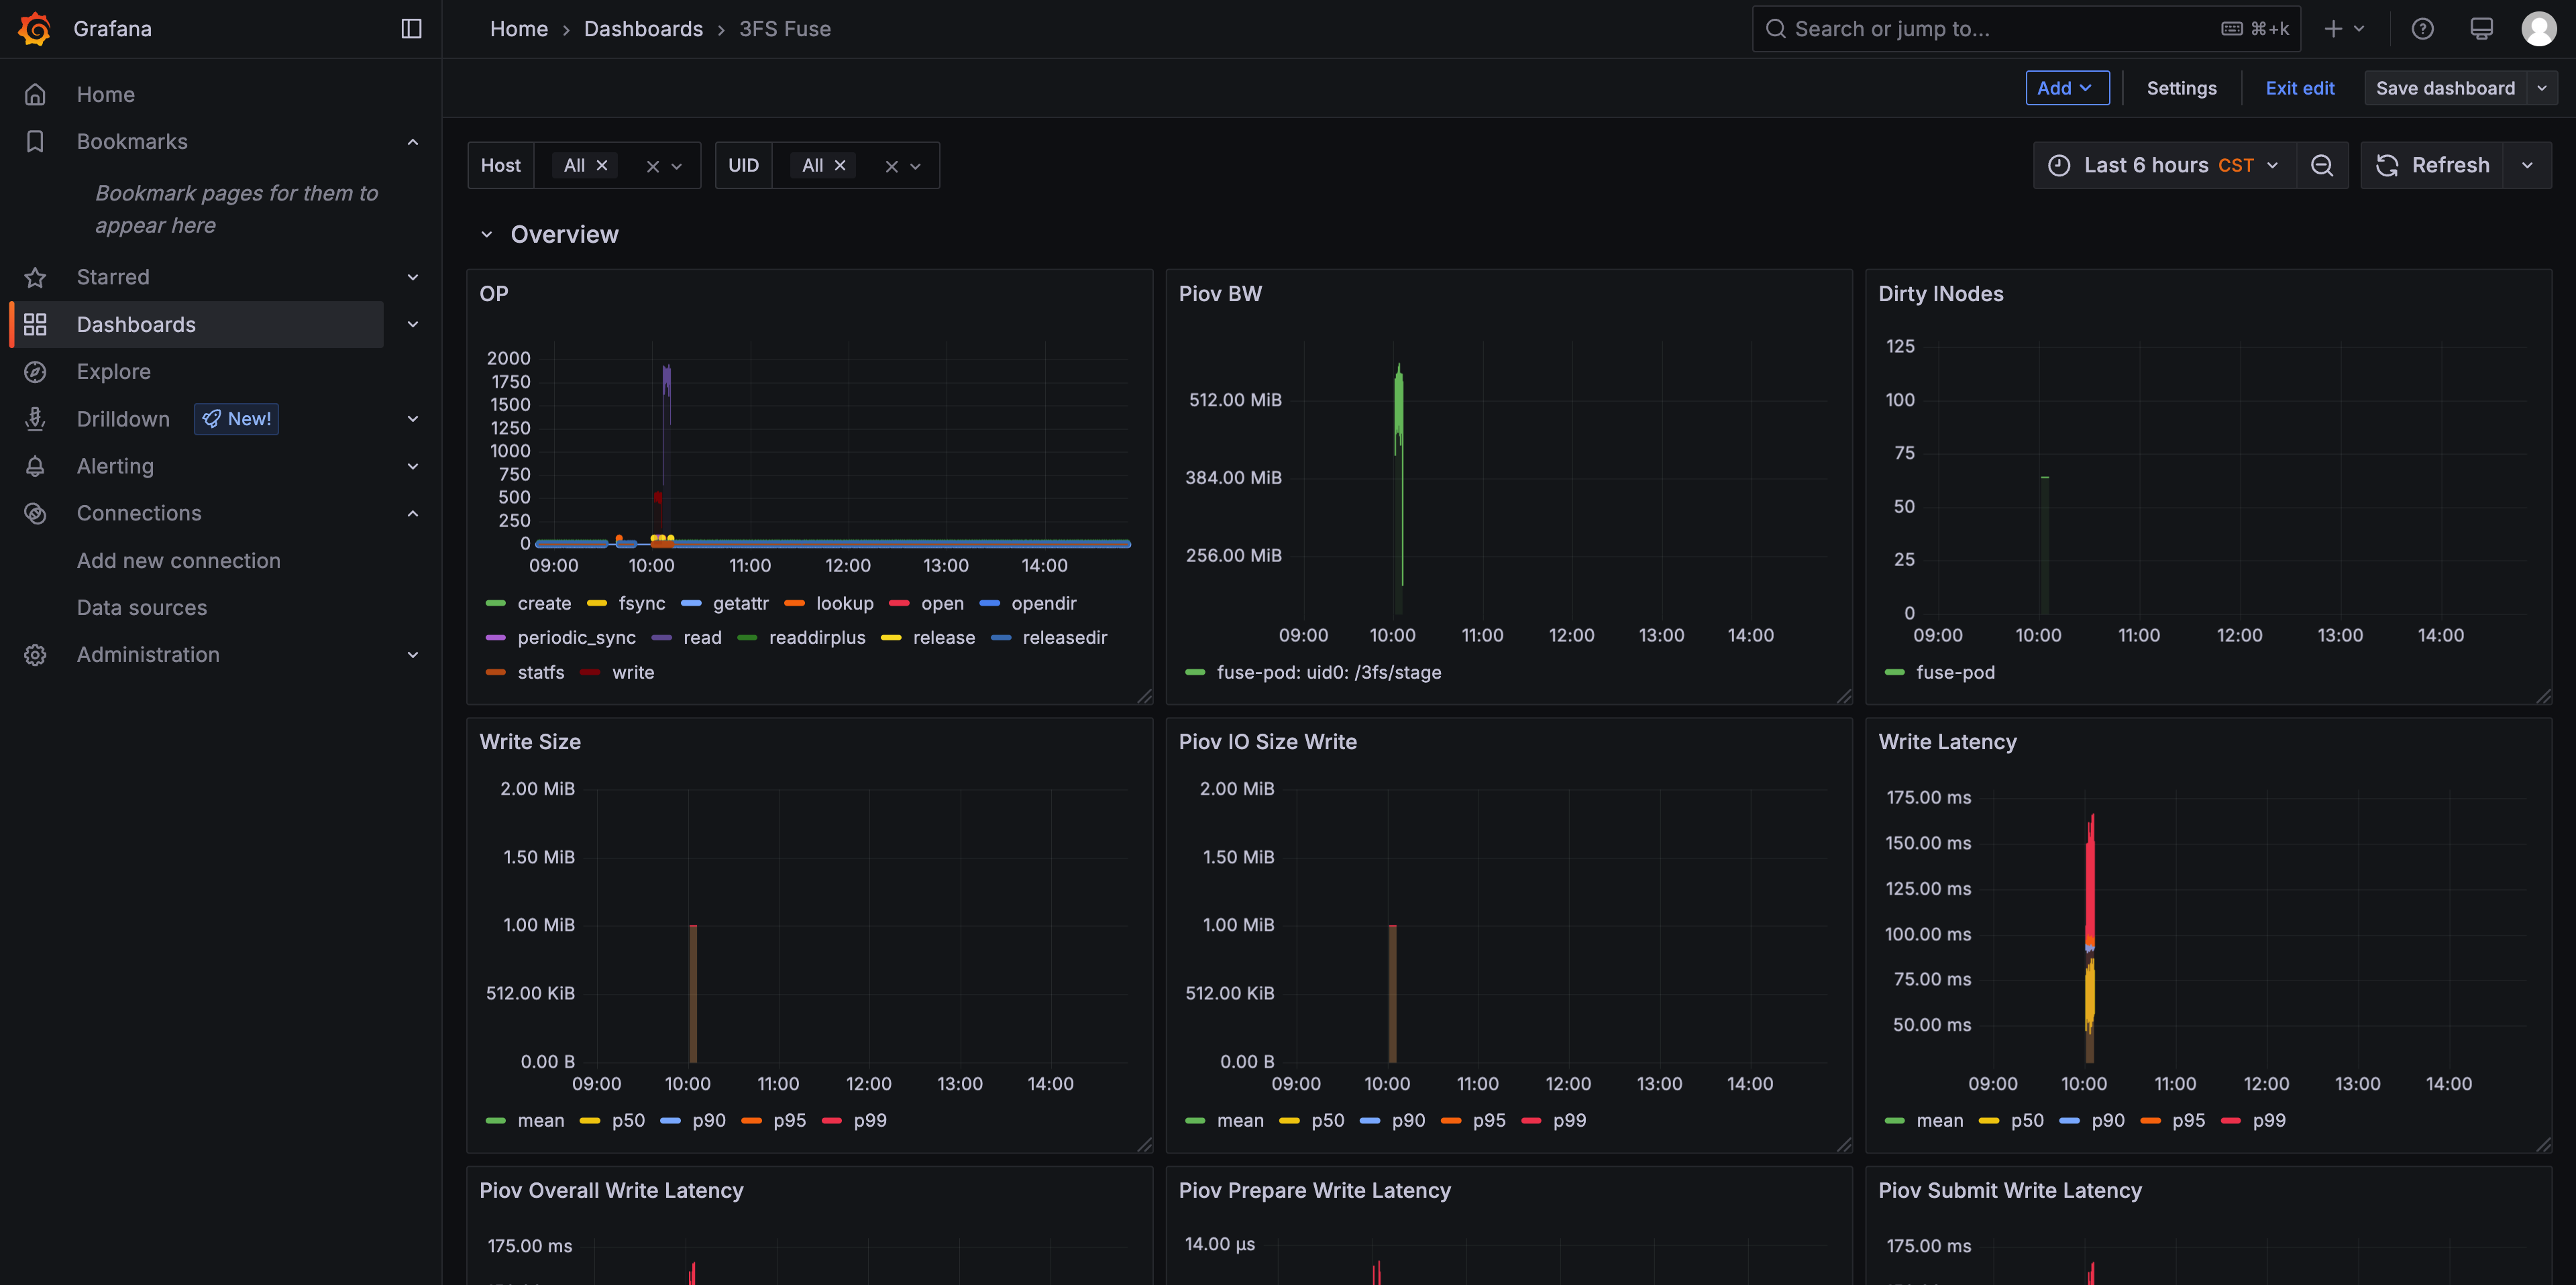Open Explore compass icon in sidebar
Screen dimensions: 2576x1285
coord(35,372)
